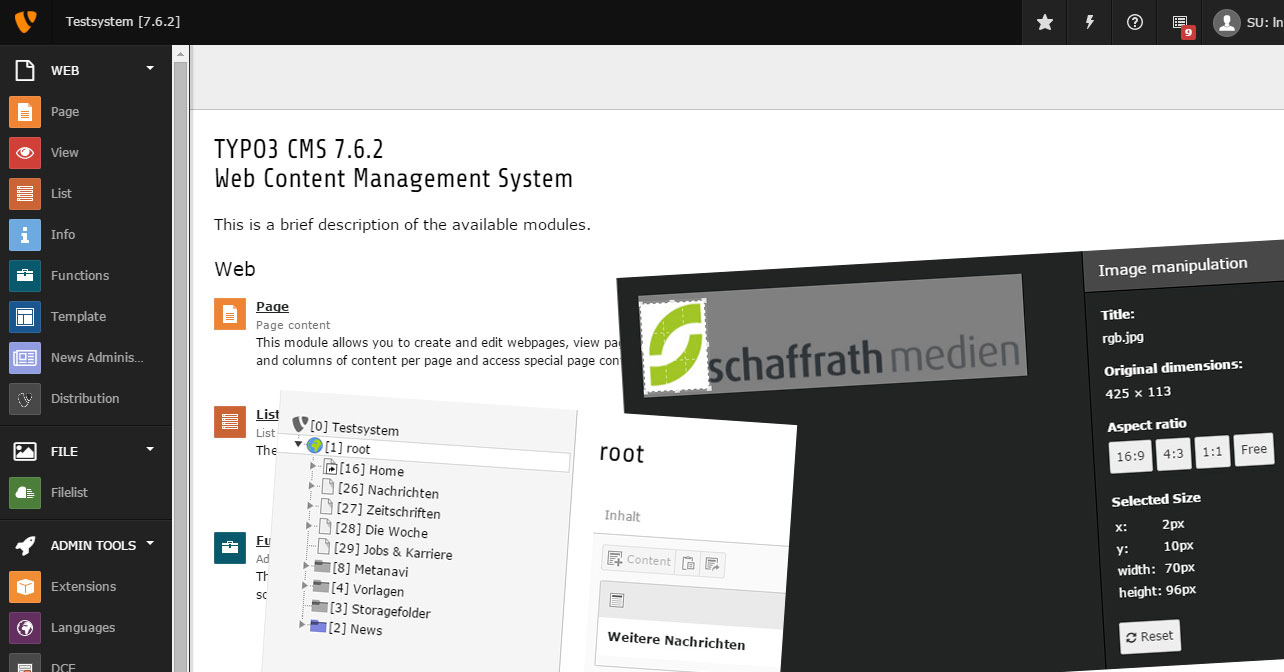Viewport: 1284px width, 672px height.
Task: Open the List module menu item
Action: coord(61,194)
